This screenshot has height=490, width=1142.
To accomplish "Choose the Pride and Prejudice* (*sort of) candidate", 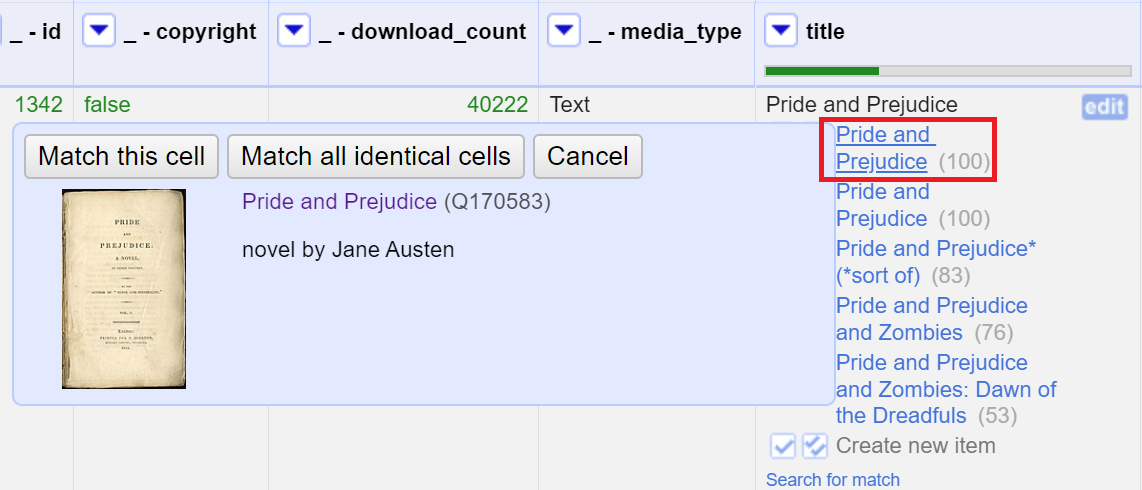I will [x=935, y=262].
